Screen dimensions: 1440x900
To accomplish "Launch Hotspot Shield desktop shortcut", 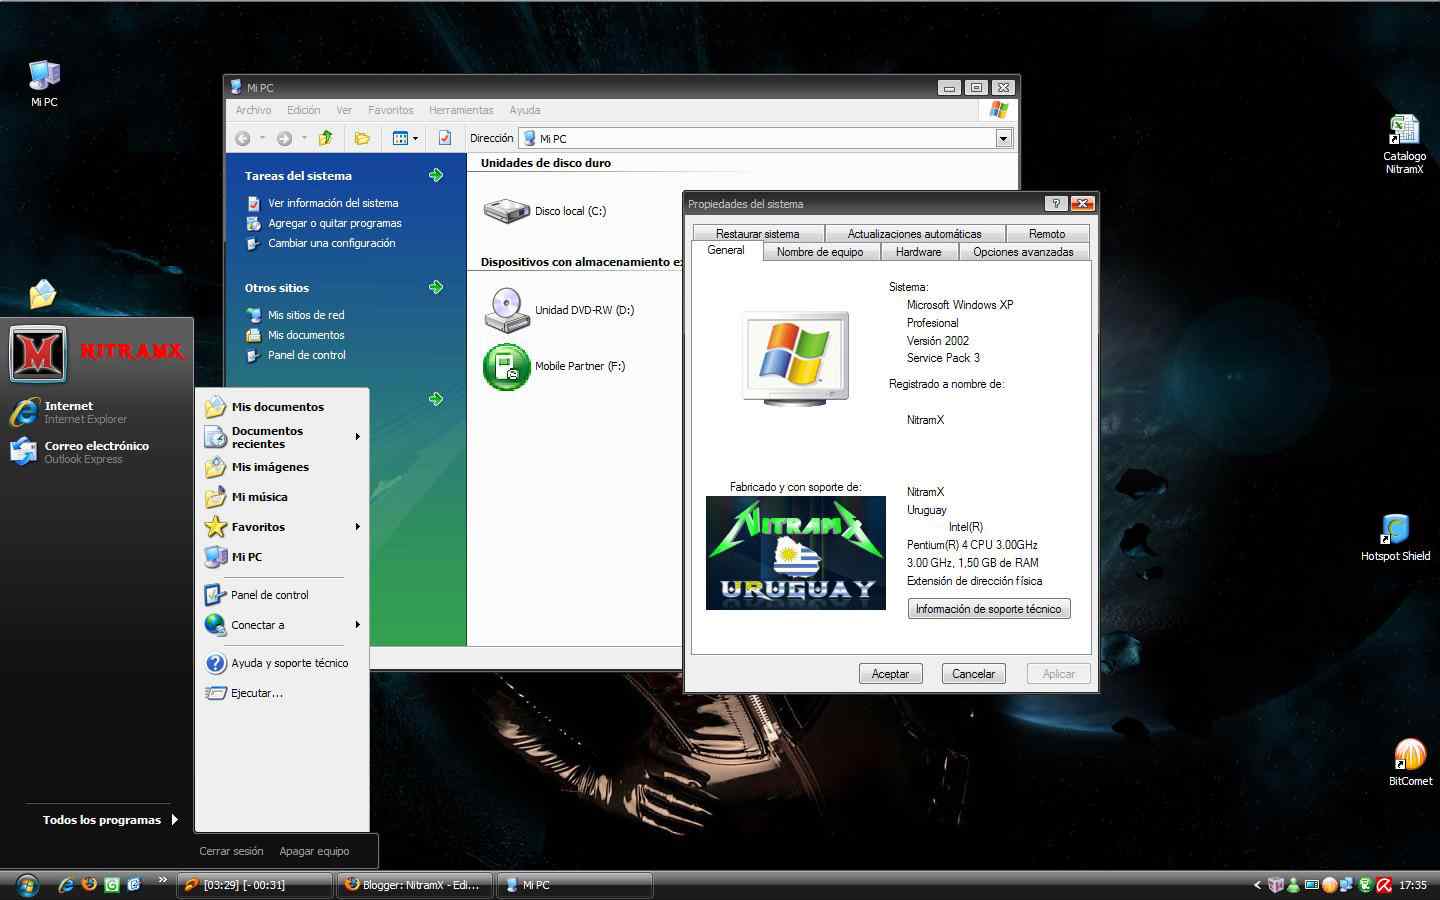I will click(x=1395, y=538).
